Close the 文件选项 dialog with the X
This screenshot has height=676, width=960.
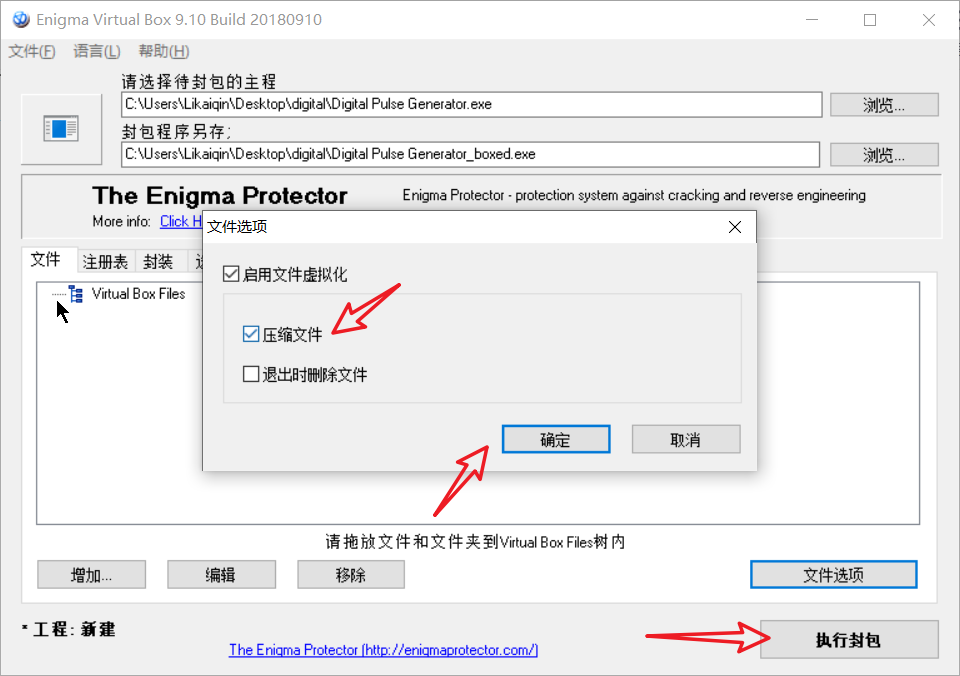[735, 227]
